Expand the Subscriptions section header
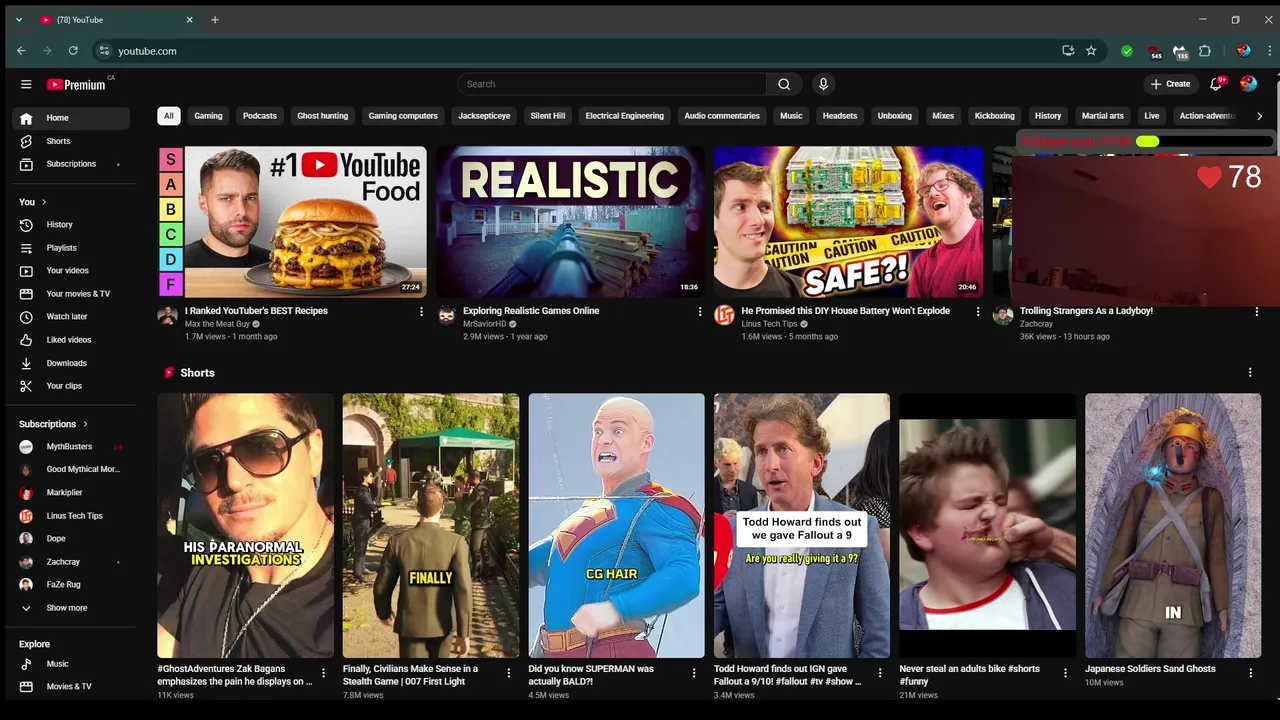This screenshot has height=720, width=1280. point(54,424)
